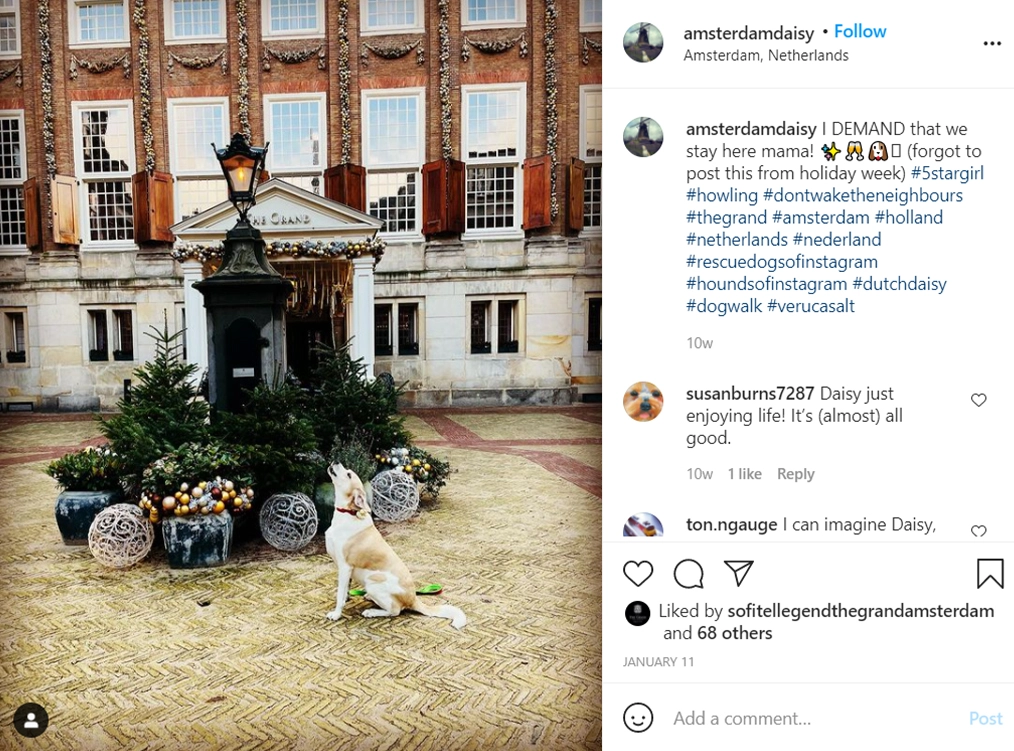View the 68 others who liked
This screenshot has height=751, width=1014.
point(735,633)
